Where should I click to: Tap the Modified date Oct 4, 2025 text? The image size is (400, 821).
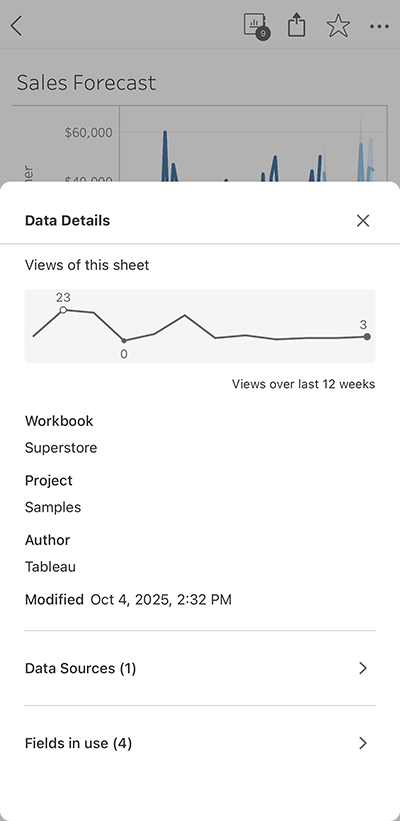tap(161, 600)
